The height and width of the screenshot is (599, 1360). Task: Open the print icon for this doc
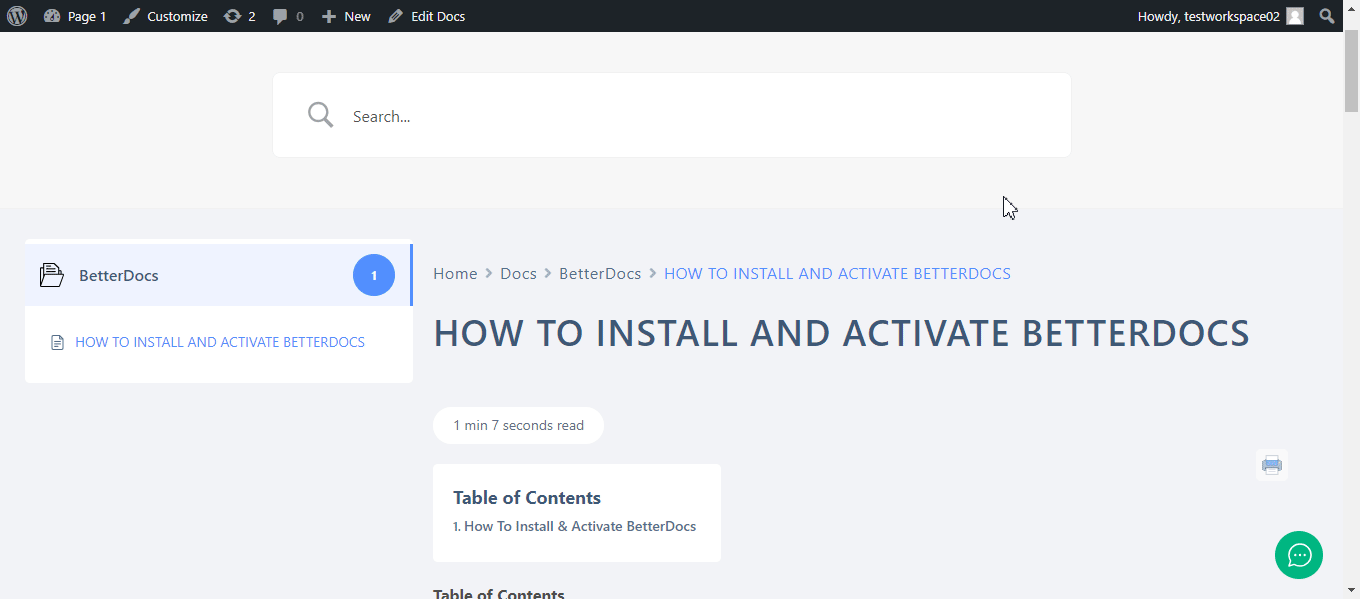(1271, 464)
